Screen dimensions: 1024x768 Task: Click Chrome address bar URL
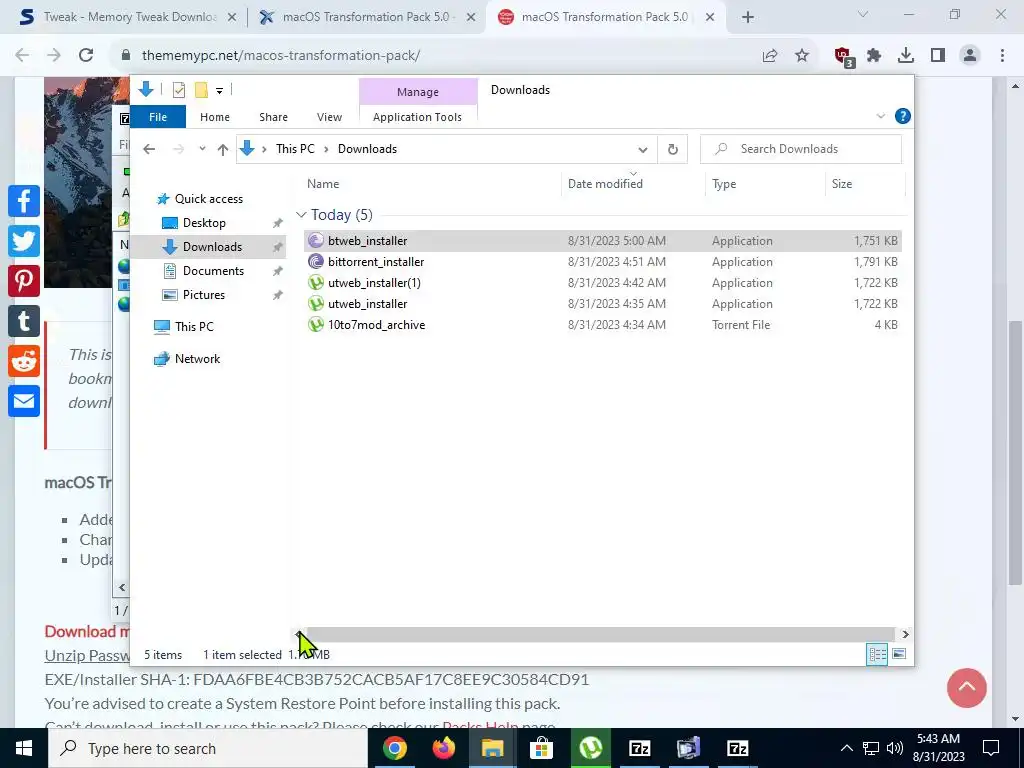(281, 56)
